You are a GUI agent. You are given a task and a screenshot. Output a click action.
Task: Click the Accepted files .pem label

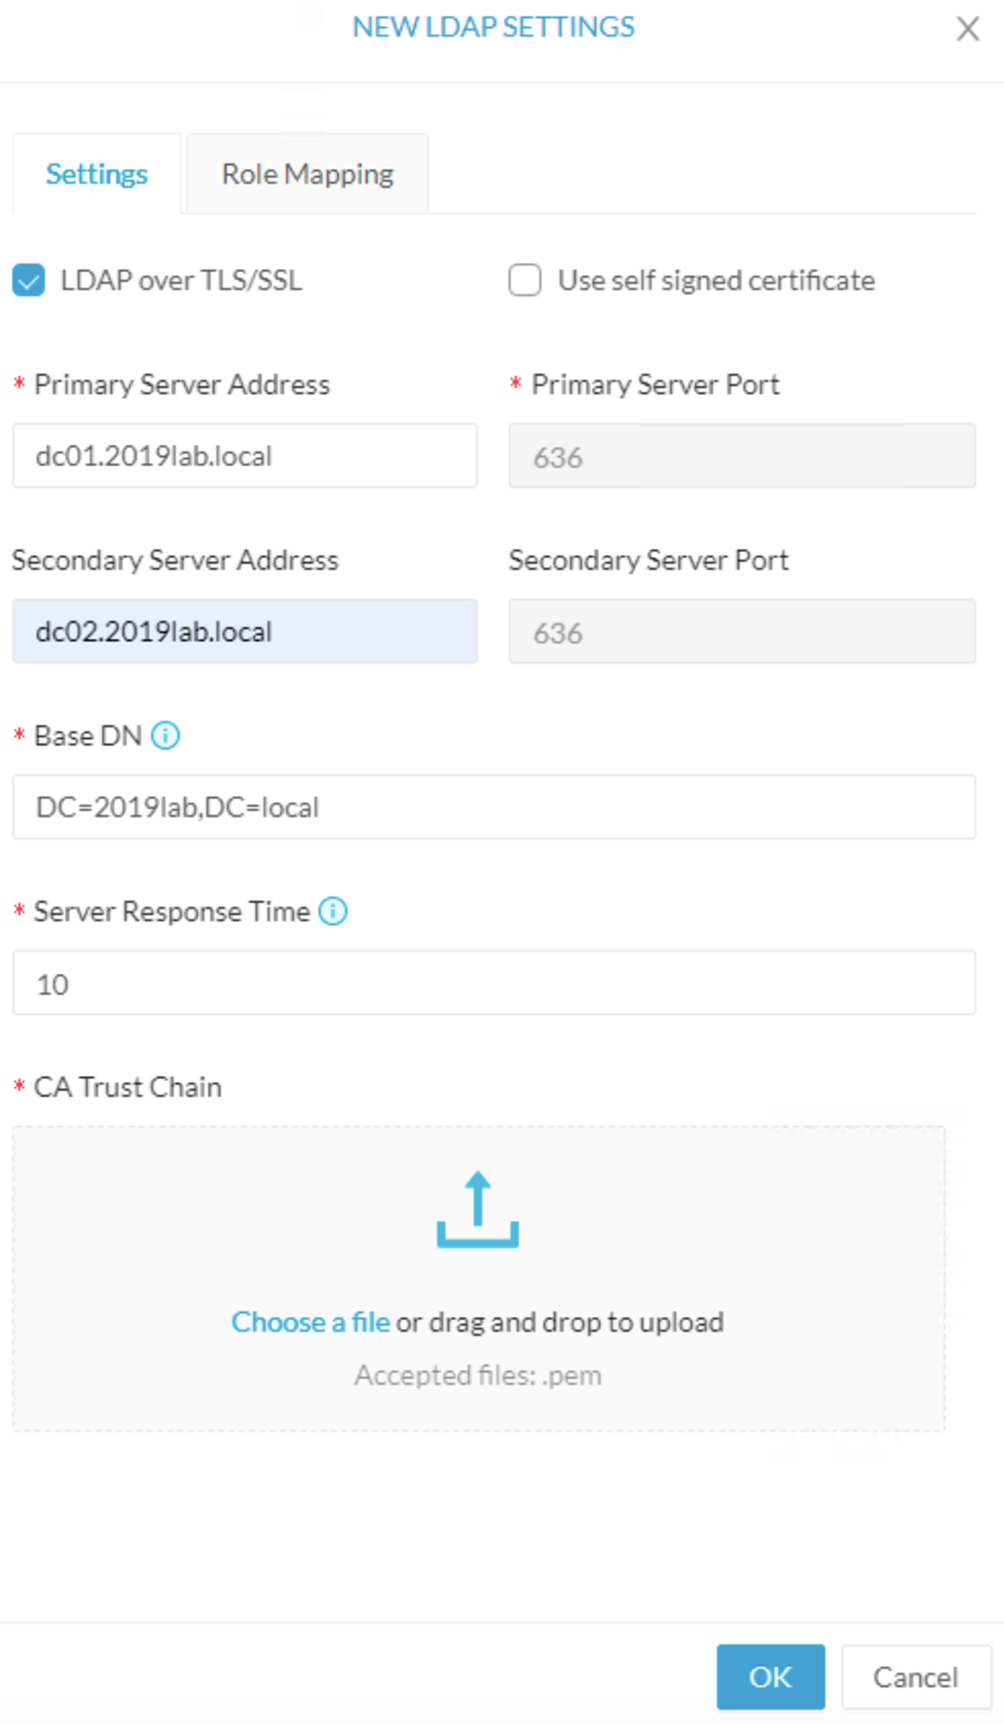pyautogui.click(x=477, y=1374)
